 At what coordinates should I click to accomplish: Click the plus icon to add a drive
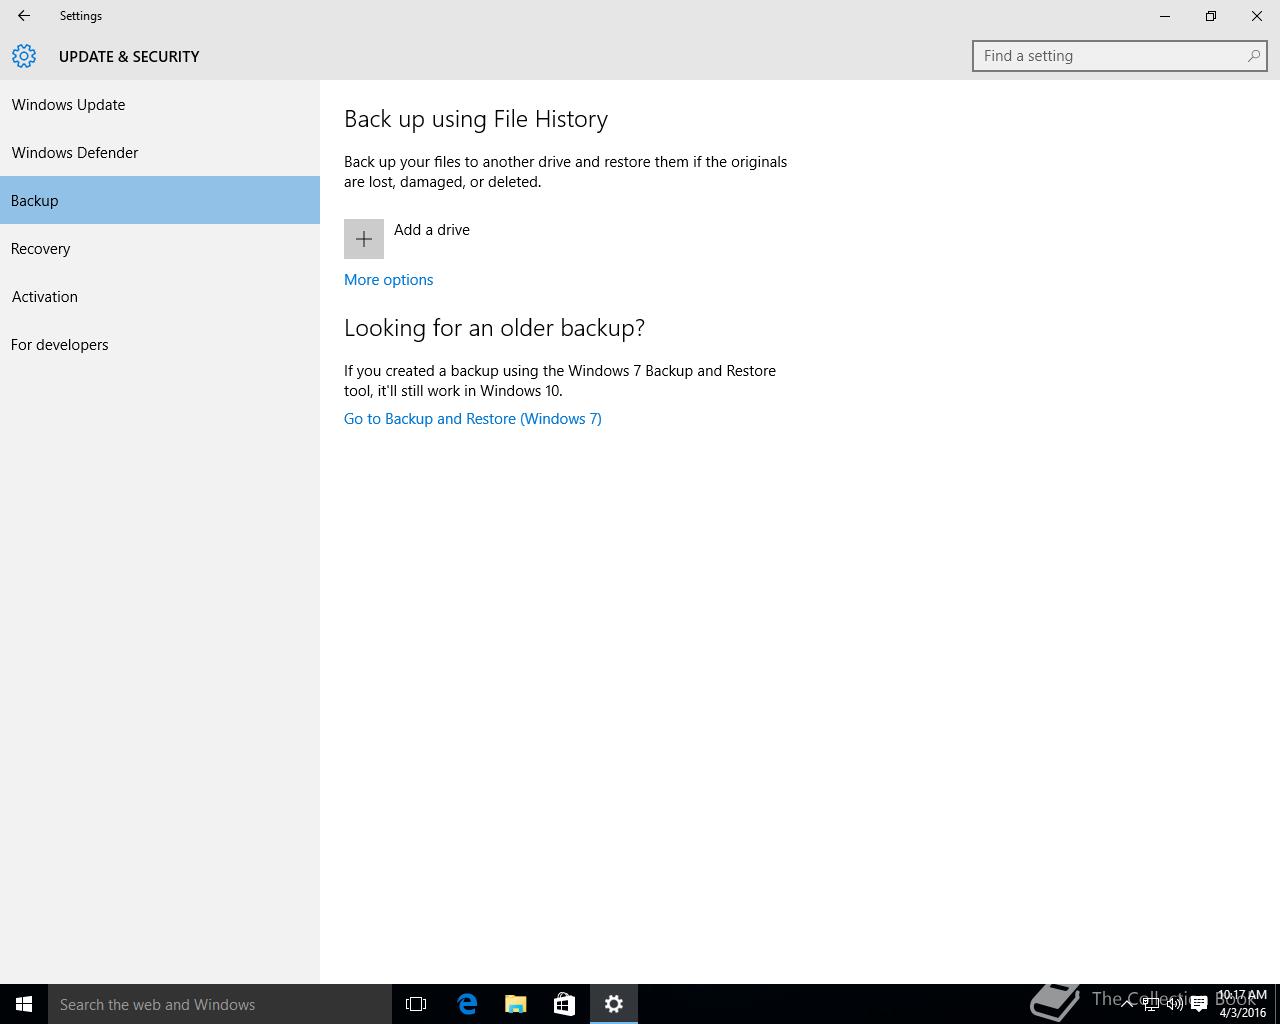tap(364, 239)
